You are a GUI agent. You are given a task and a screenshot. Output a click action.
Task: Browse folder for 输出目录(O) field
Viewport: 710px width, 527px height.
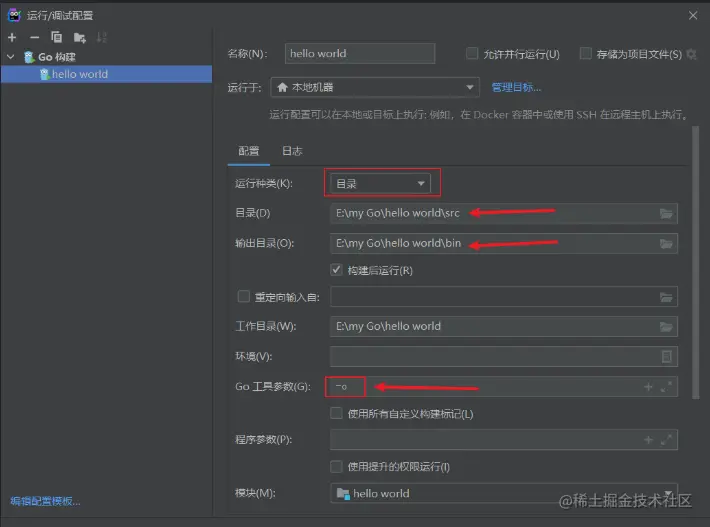pos(666,244)
